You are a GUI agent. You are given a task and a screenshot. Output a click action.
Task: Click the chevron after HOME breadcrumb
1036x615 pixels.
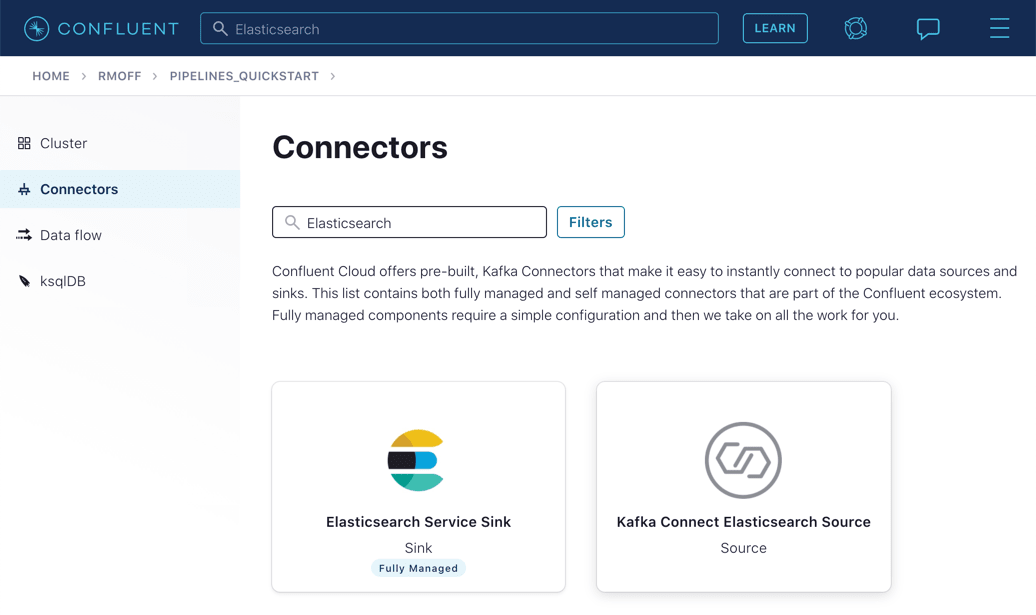coord(84,76)
